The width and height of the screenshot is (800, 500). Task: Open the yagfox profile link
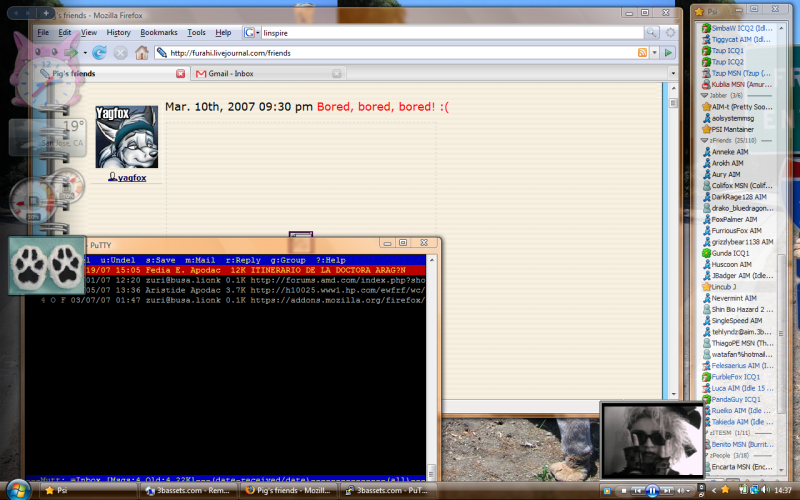[x=131, y=177]
